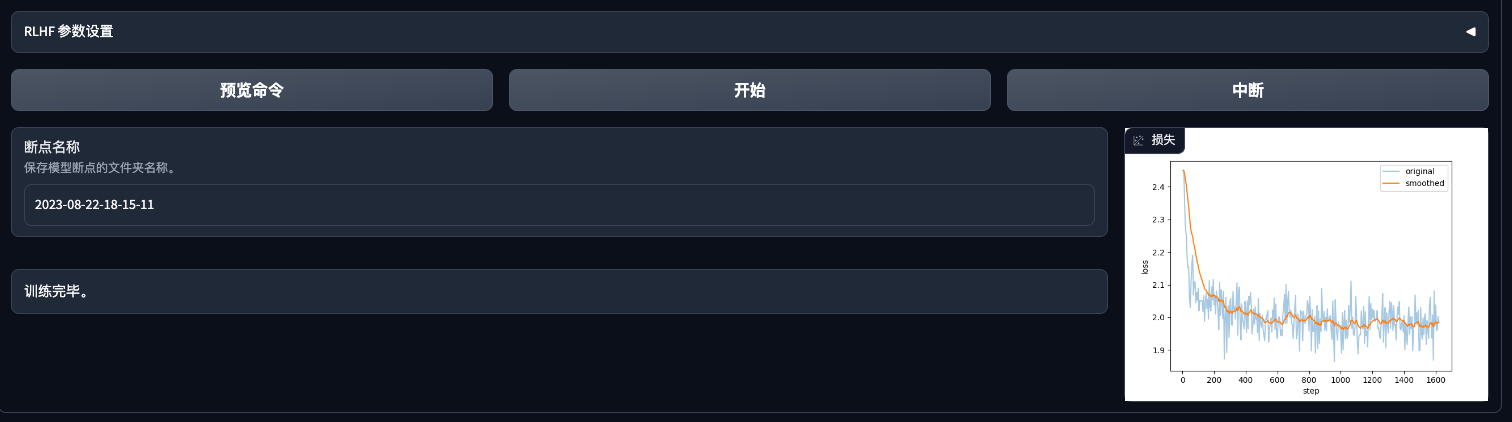1512x422 pixels.
Task: Abort training with the 中断 button
Action: [x=1247, y=90]
